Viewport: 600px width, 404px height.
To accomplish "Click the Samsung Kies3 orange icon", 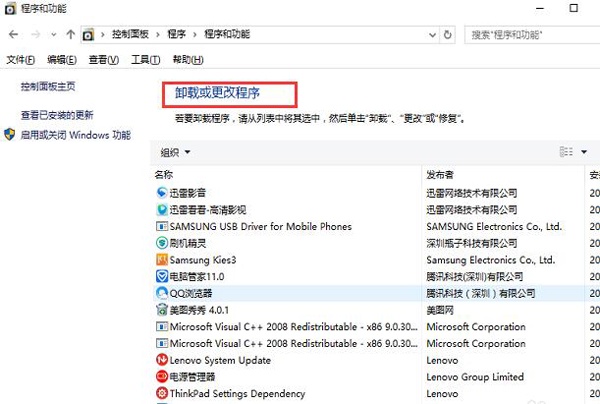I will click(162, 260).
